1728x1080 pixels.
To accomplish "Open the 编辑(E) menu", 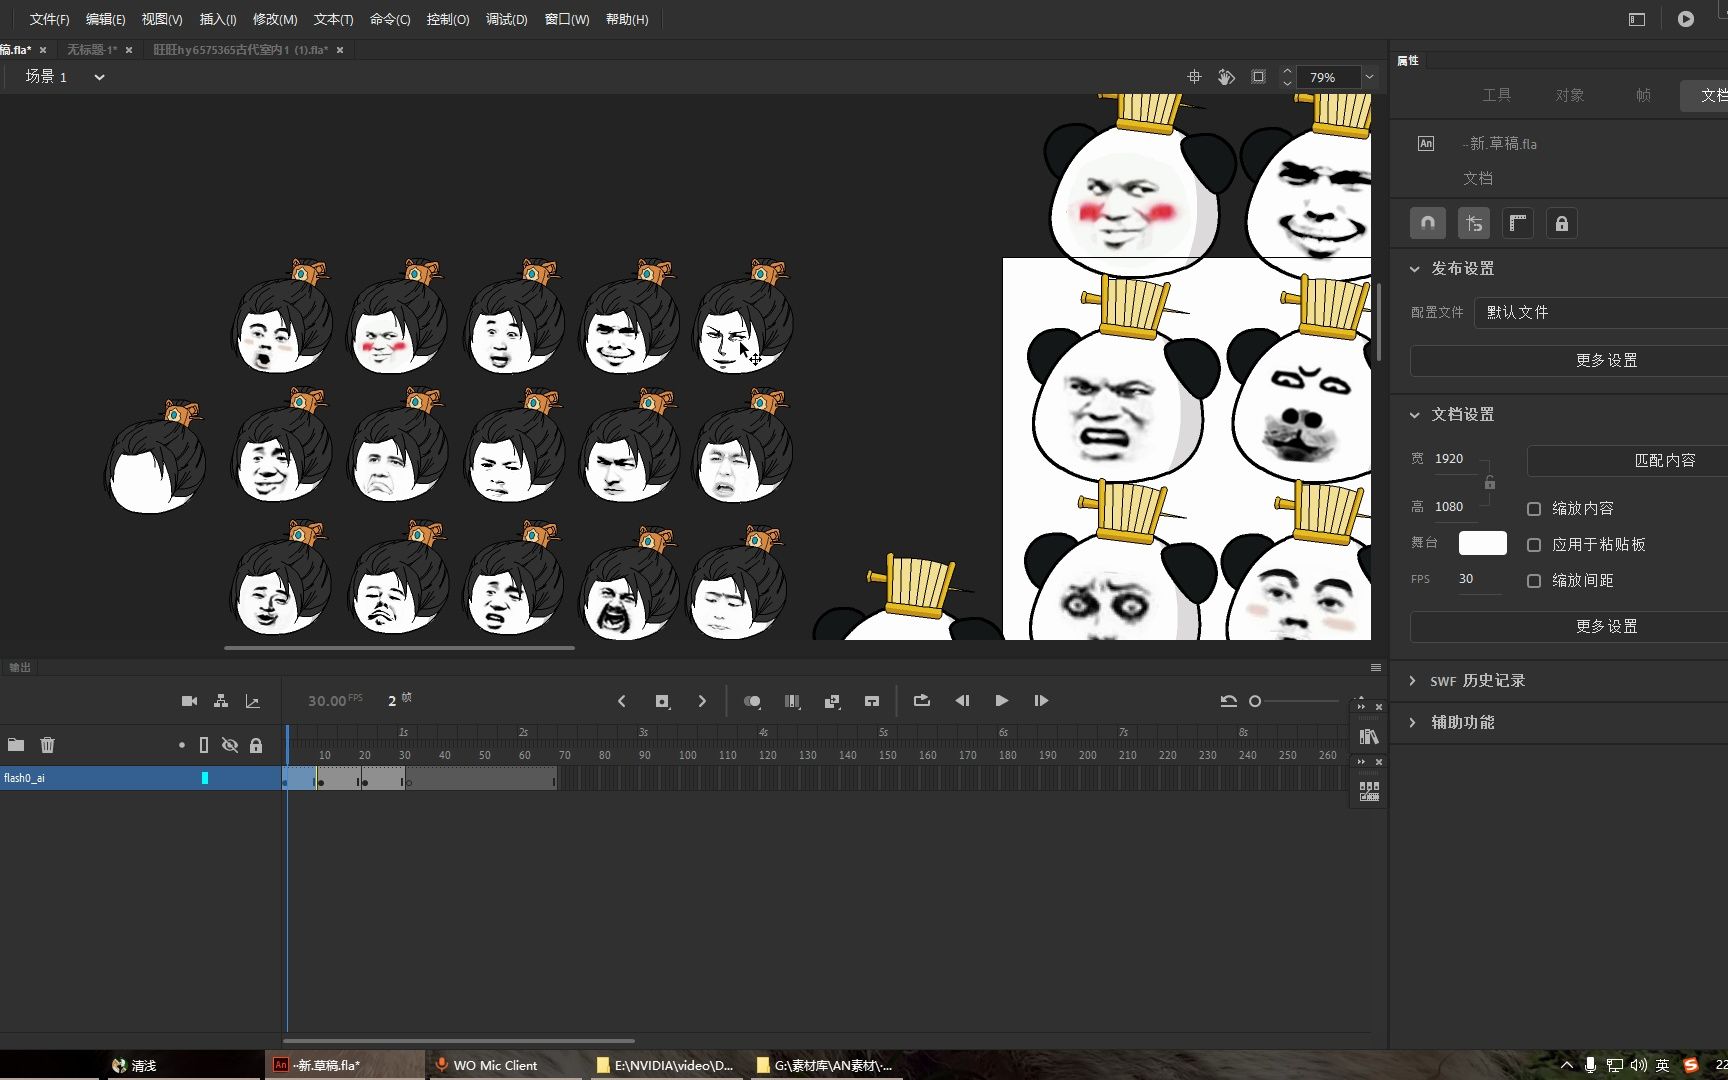I will [x=105, y=19].
